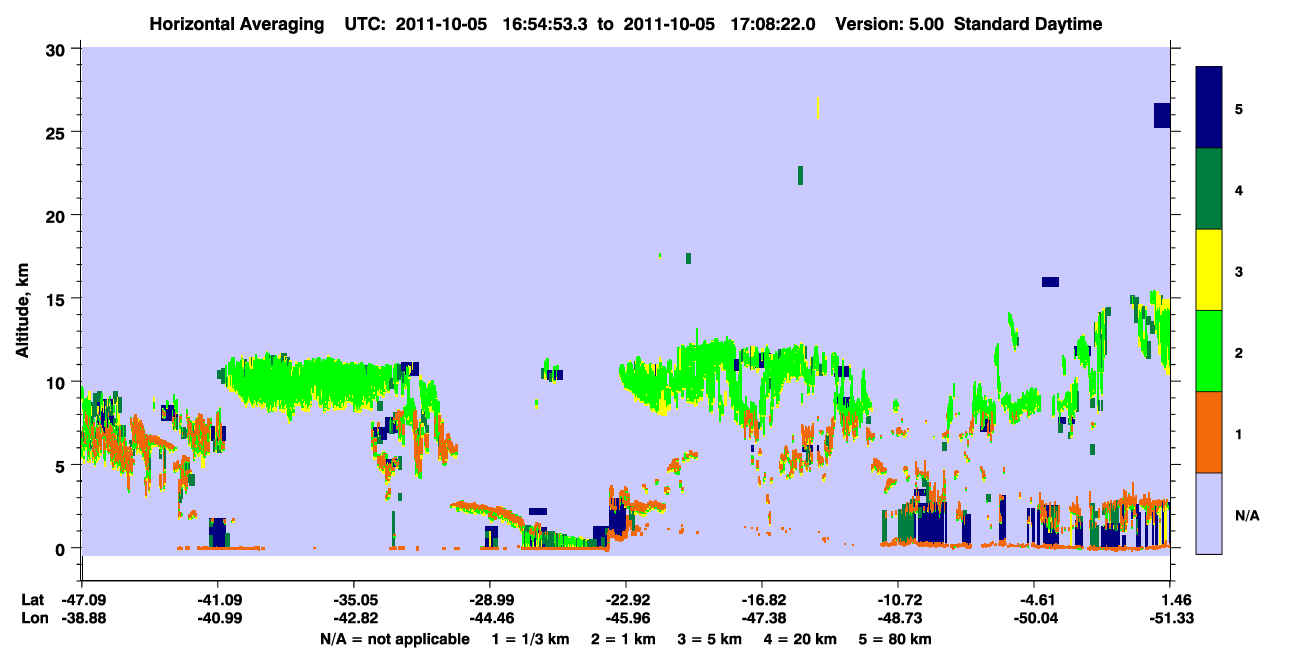1300x667 pixels.
Task: Click latitude value -35.05
Action: point(354,600)
